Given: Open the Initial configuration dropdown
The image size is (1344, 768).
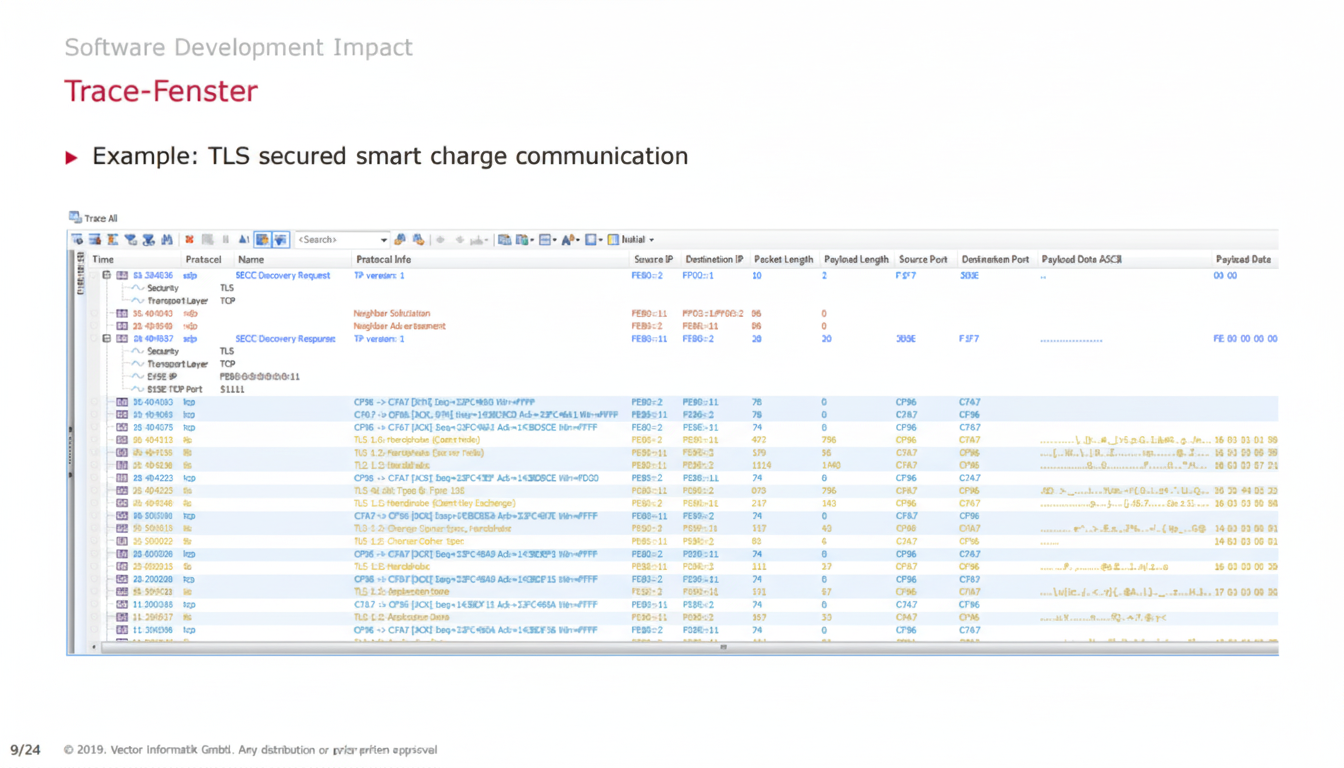Looking at the screenshot, I should pyautogui.click(x=651, y=240).
